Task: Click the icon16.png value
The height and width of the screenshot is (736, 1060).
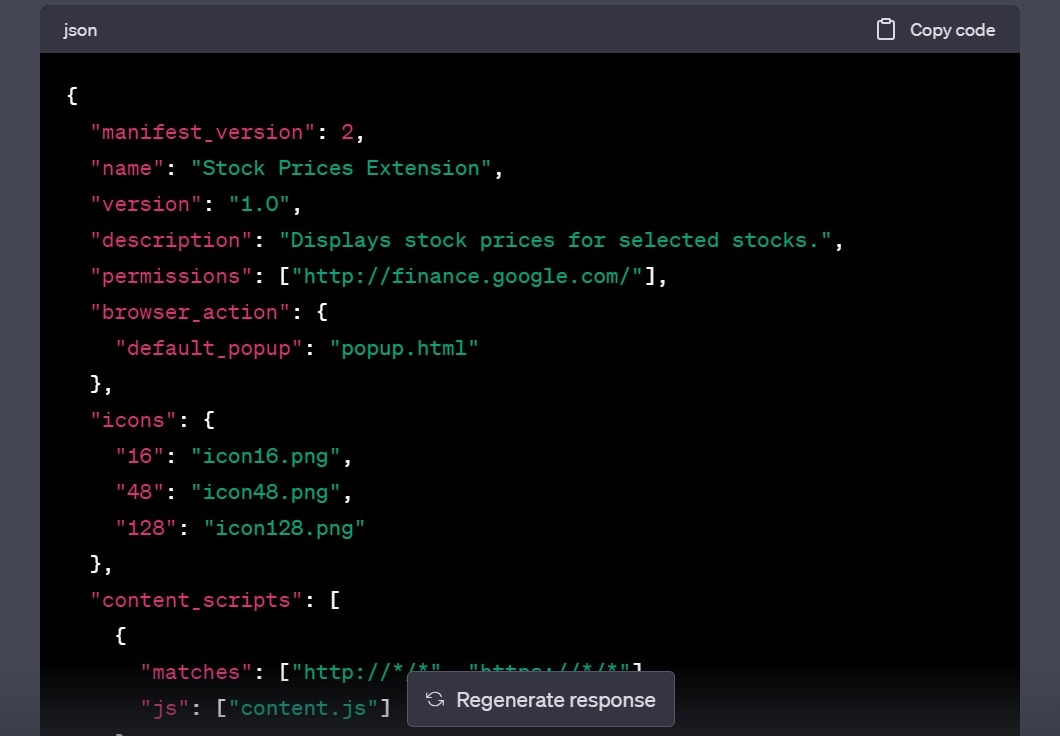Action: tap(265, 456)
